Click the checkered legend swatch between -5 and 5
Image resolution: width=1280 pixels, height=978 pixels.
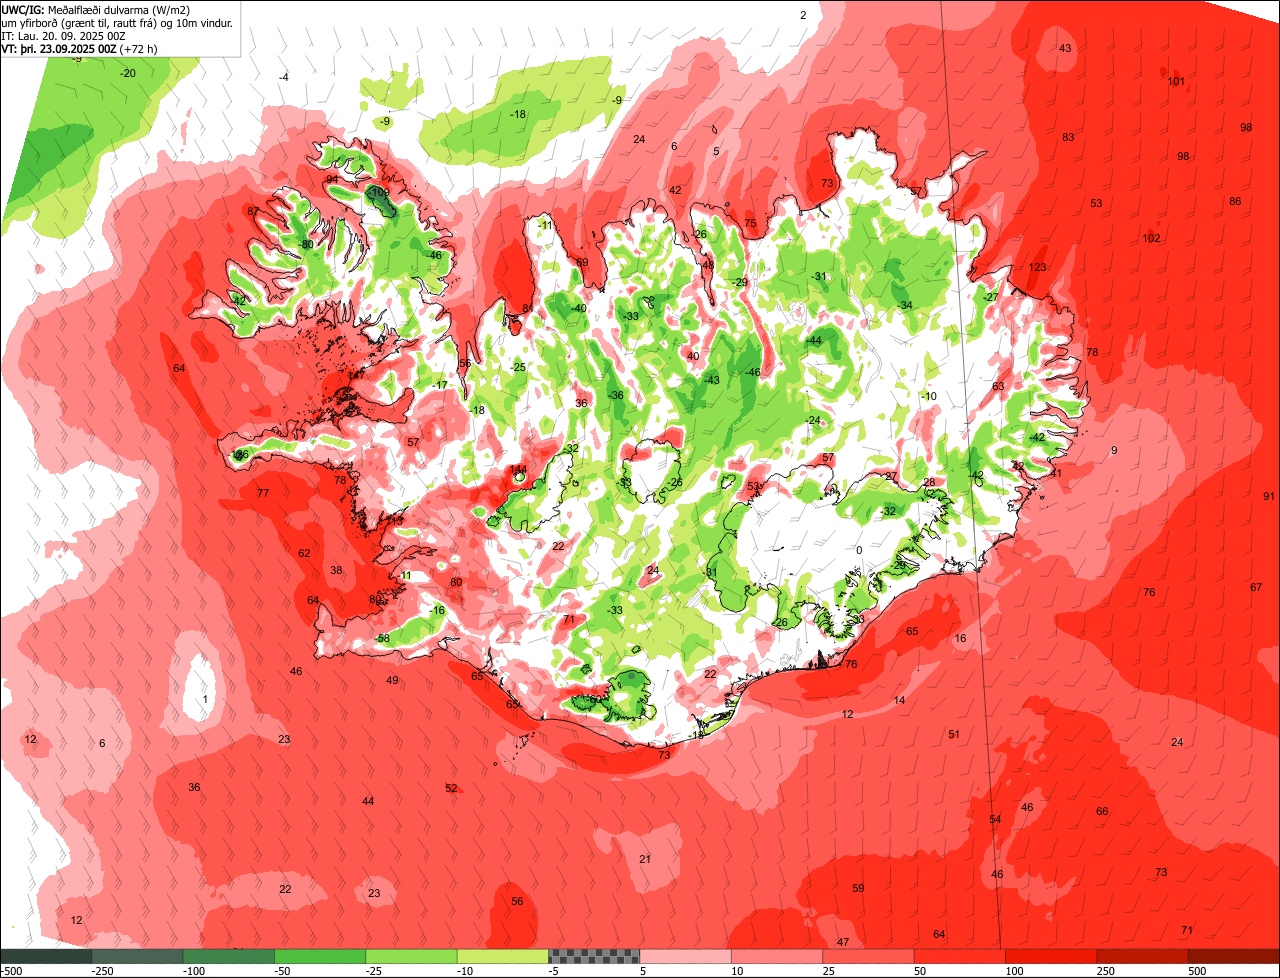tap(594, 956)
